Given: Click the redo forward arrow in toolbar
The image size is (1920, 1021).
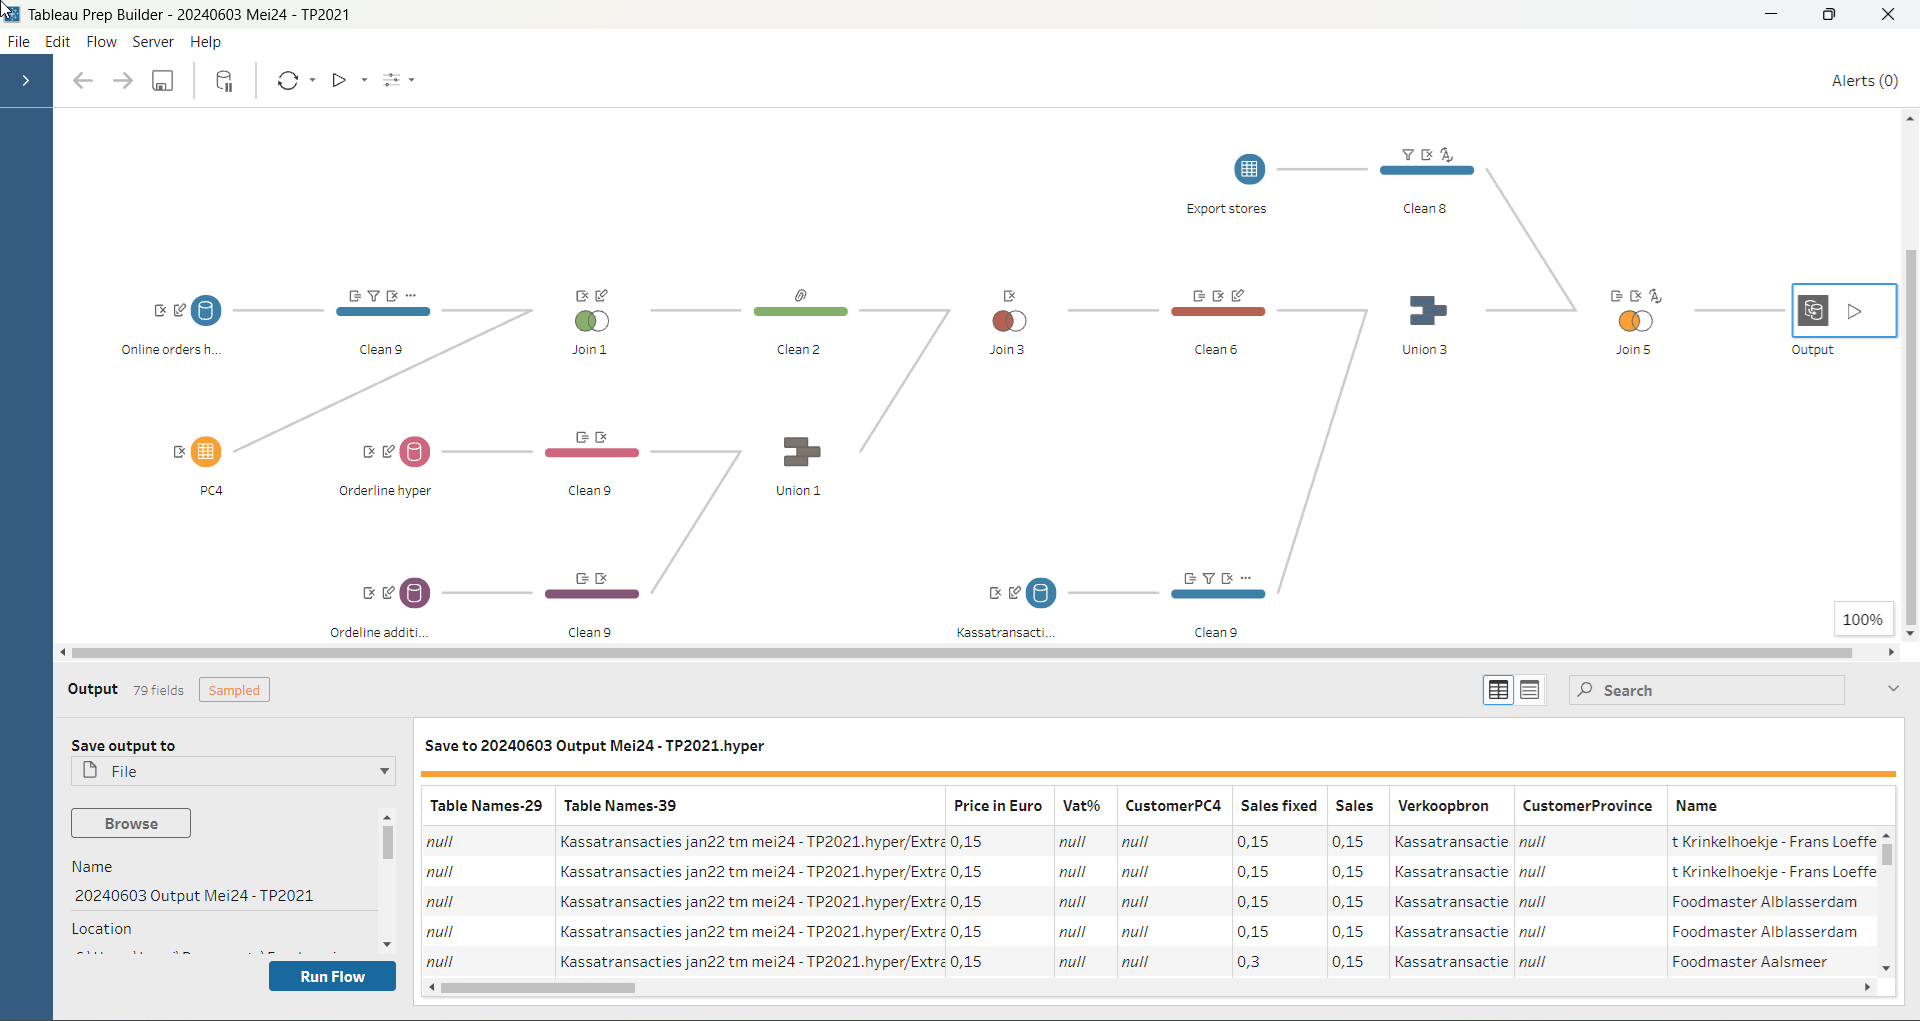Looking at the screenshot, I should [x=122, y=81].
